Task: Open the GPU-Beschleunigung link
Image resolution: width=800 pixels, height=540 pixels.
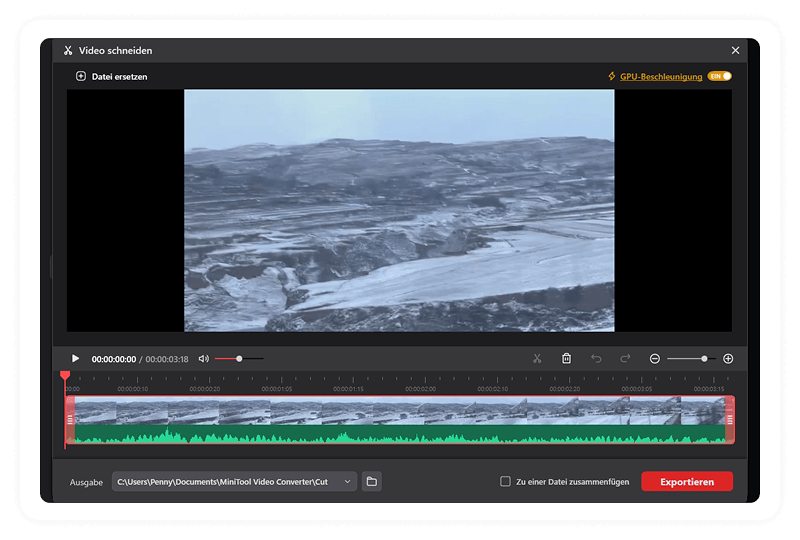Action: (x=661, y=77)
